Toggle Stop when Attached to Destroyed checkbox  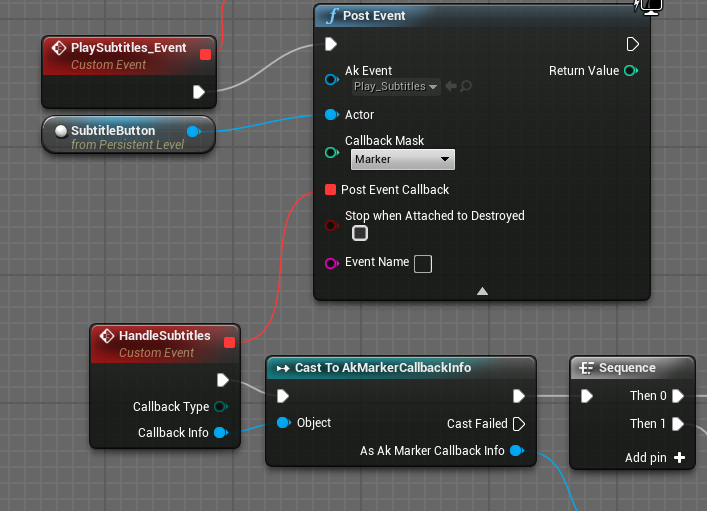[x=360, y=233]
